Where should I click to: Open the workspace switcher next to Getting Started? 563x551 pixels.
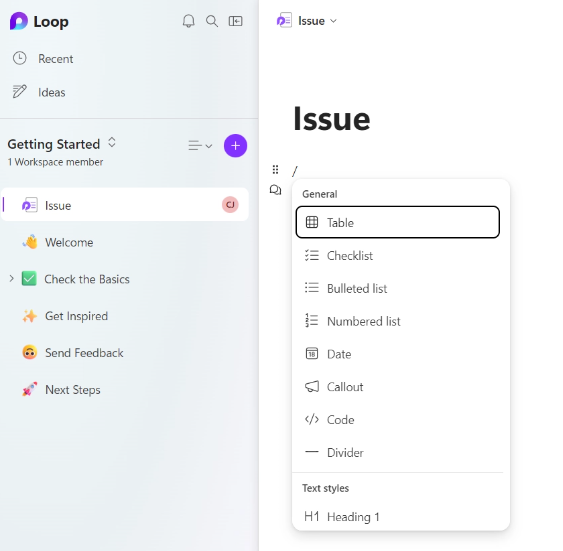coord(112,142)
